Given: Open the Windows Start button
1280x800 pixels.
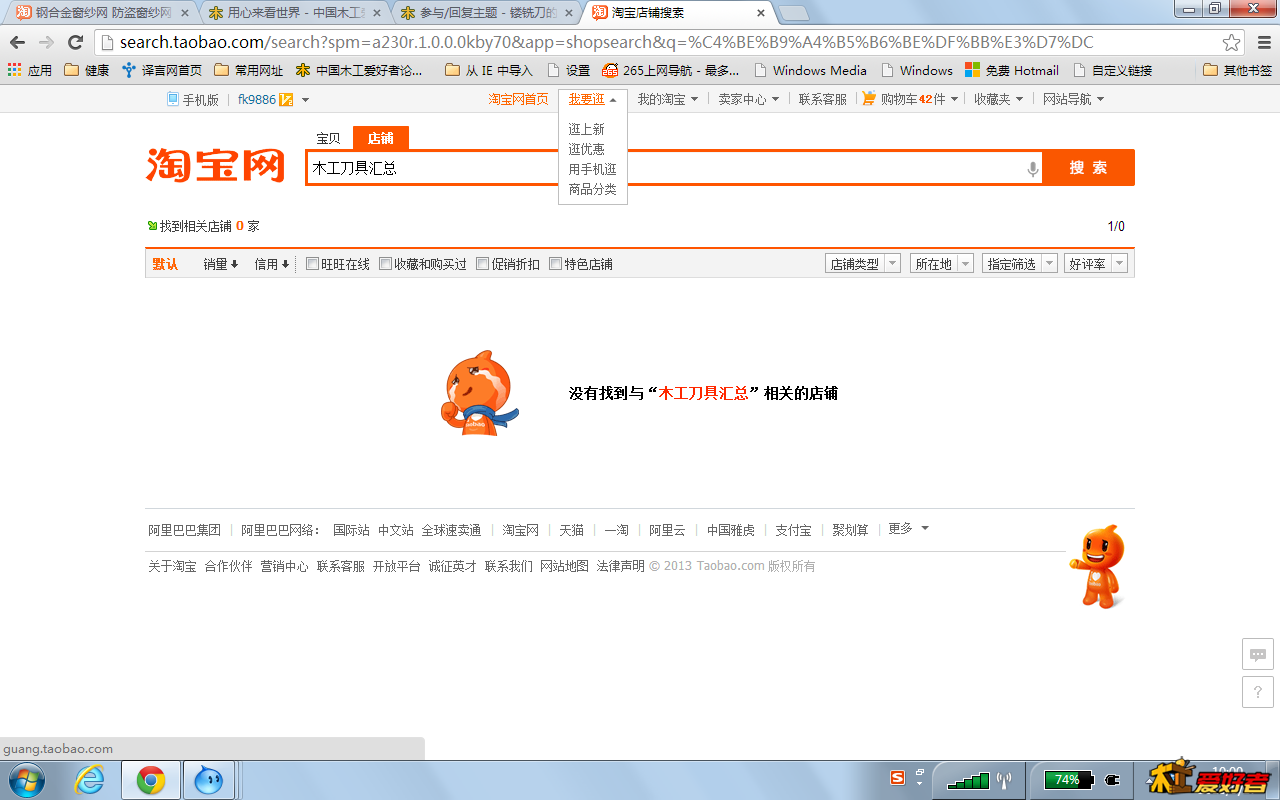Looking at the screenshot, I should pos(27,780).
